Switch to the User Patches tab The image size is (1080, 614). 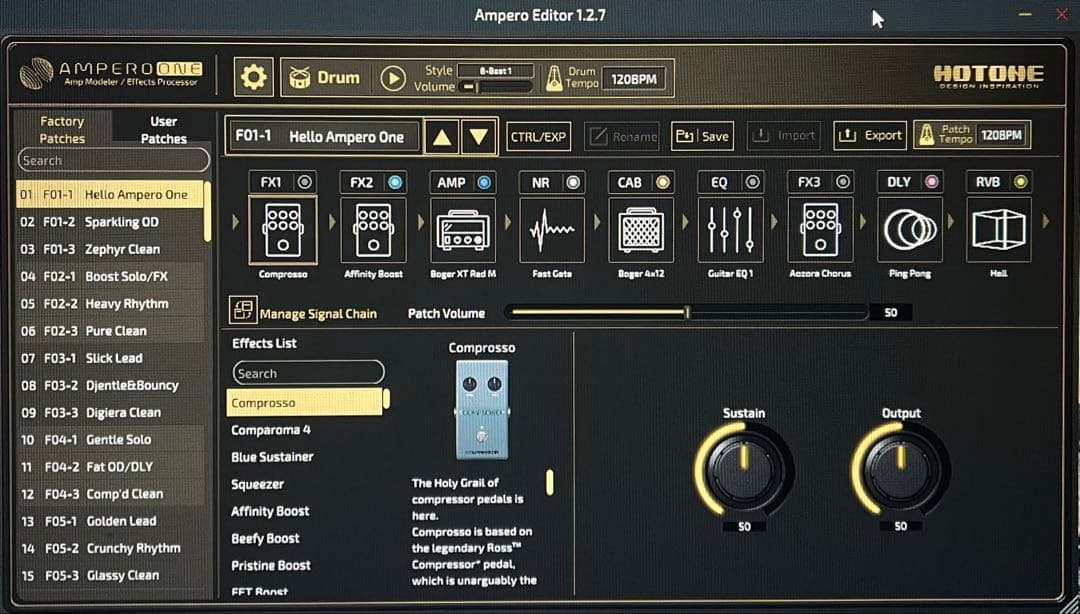[163, 129]
